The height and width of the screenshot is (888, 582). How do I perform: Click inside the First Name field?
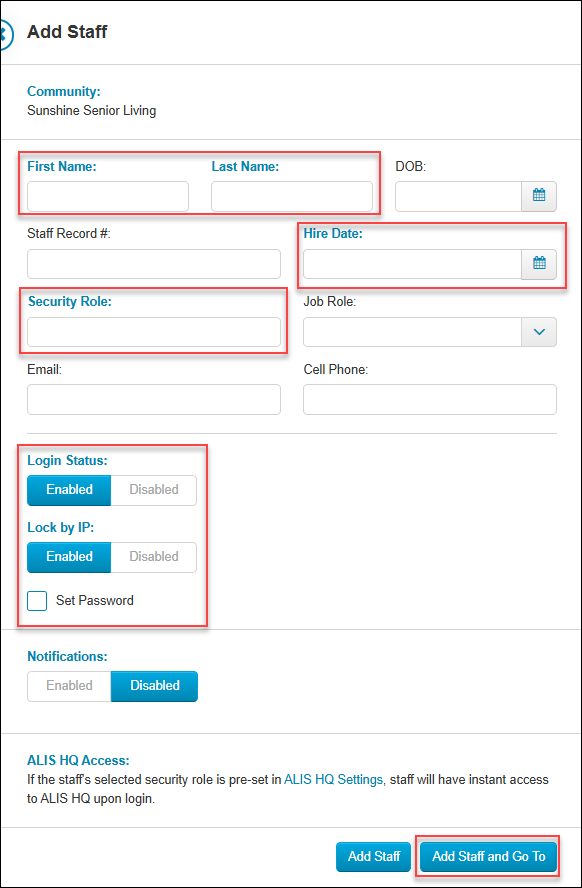coord(107,196)
